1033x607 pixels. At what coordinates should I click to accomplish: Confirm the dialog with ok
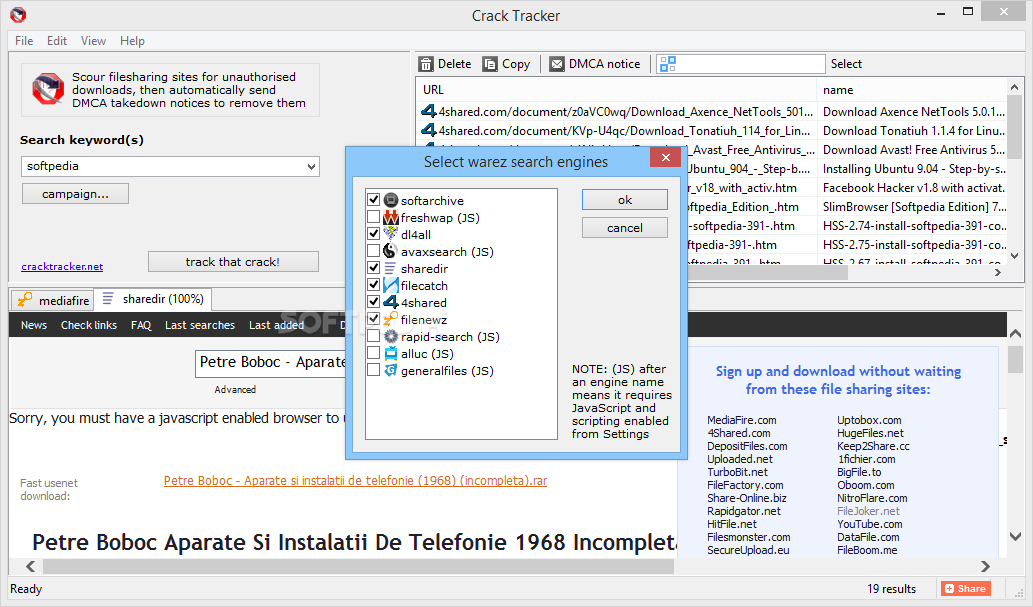pyautogui.click(x=625, y=200)
